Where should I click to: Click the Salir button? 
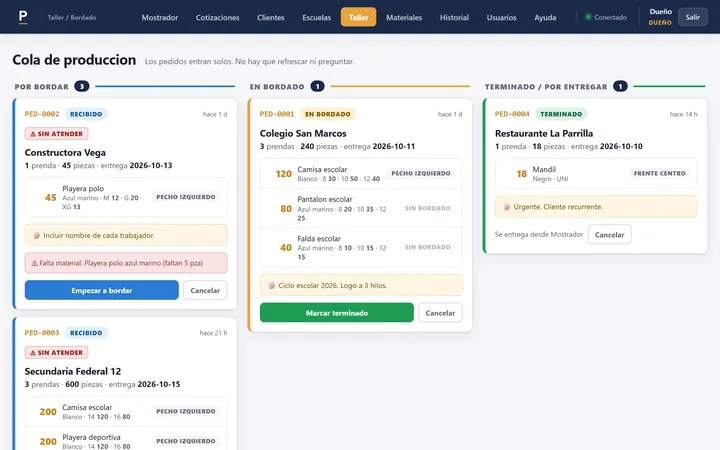pos(693,17)
